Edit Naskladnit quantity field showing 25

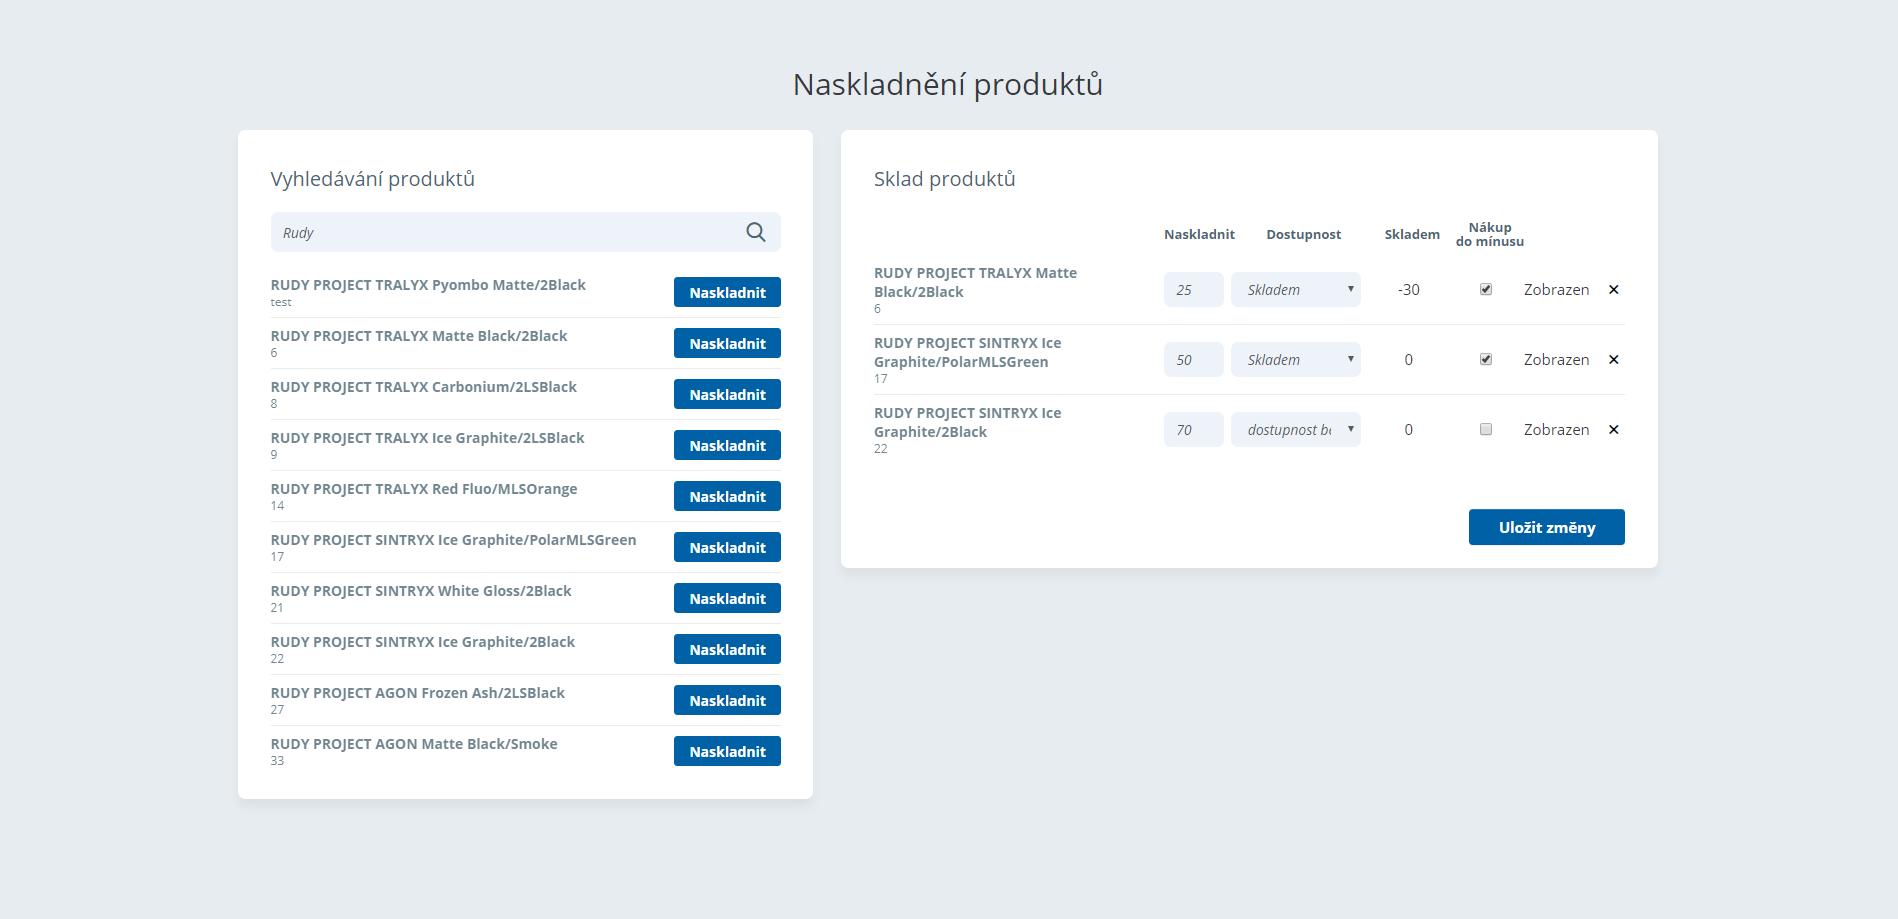pyautogui.click(x=1193, y=290)
